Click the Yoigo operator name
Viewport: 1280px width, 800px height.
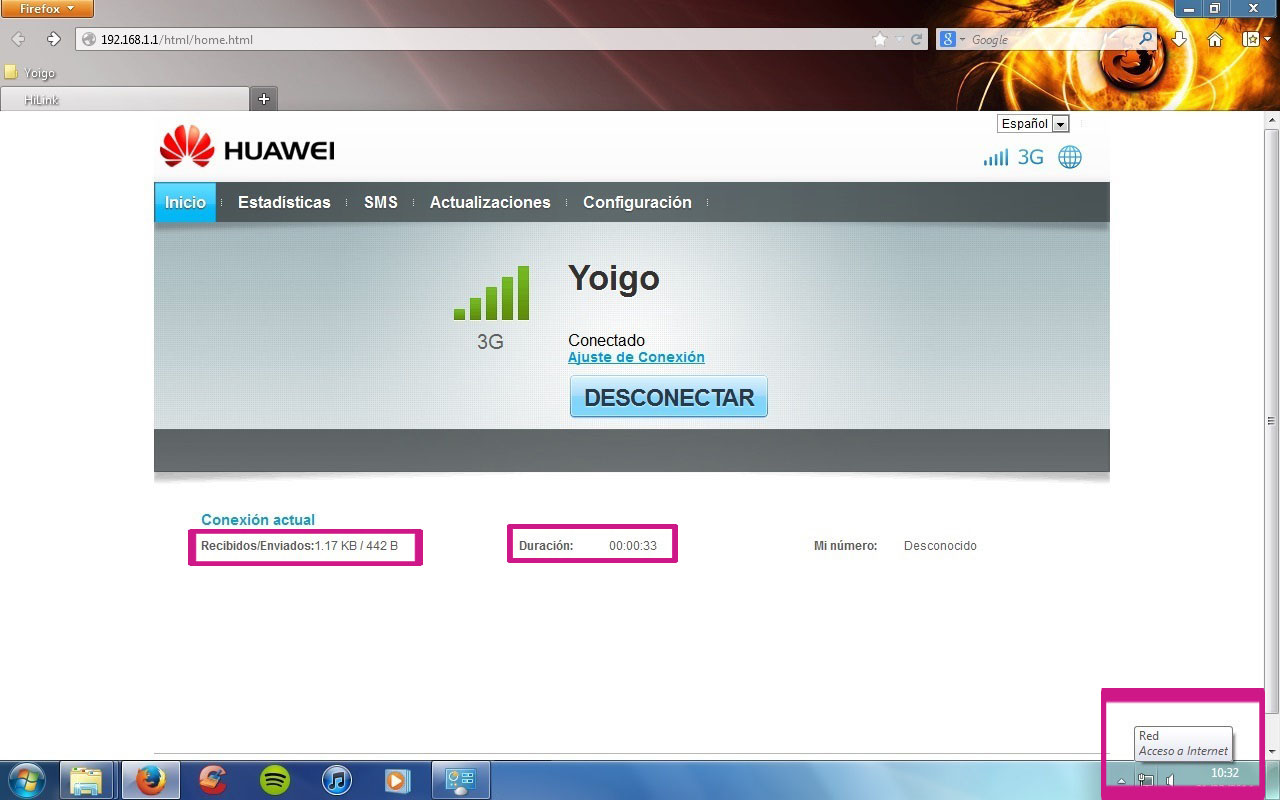coord(614,278)
